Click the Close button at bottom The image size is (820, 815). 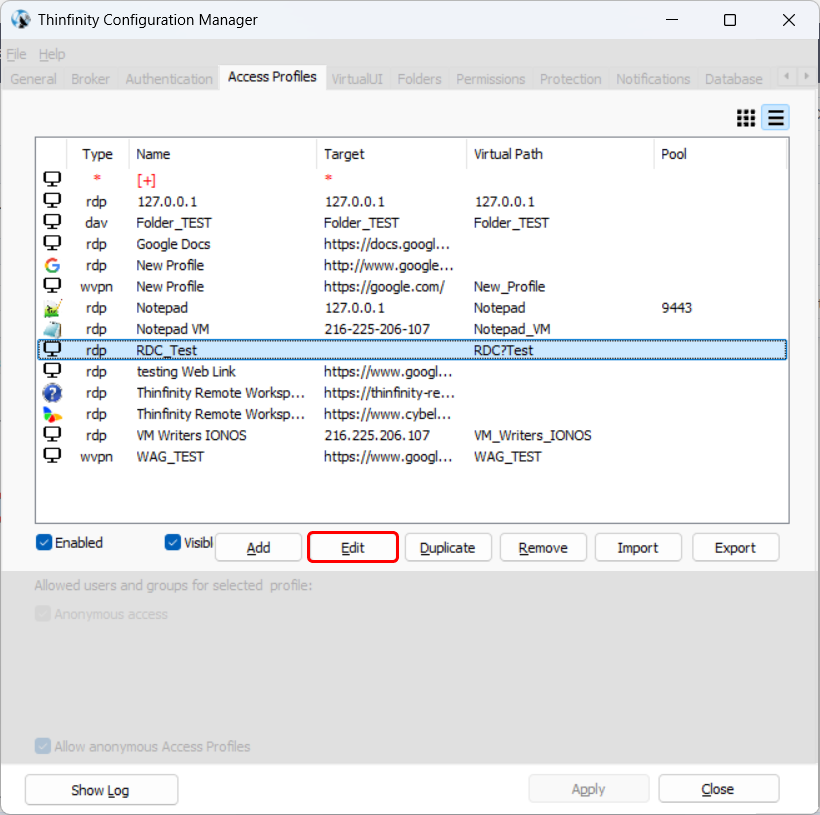pyautogui.click(x=719, y=789)
